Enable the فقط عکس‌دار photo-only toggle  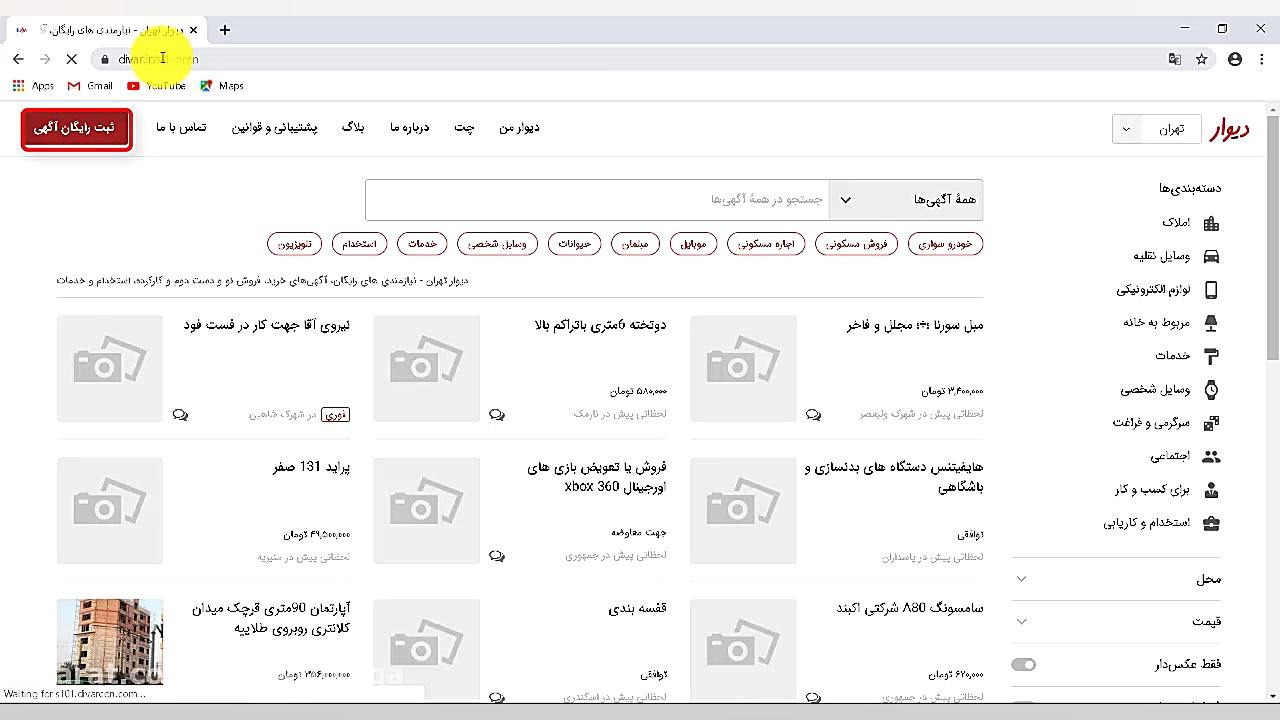click(x=1023, y=664)
